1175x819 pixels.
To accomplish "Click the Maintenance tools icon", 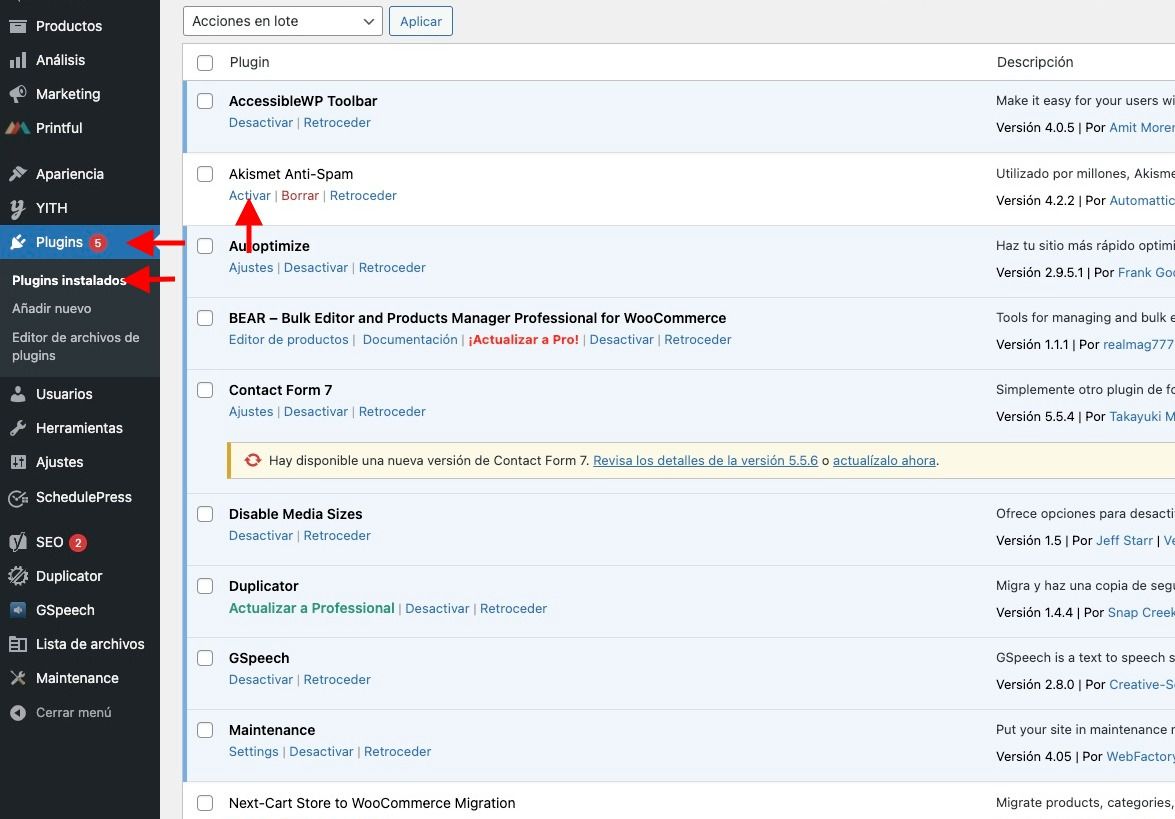I will coord(18,678).
